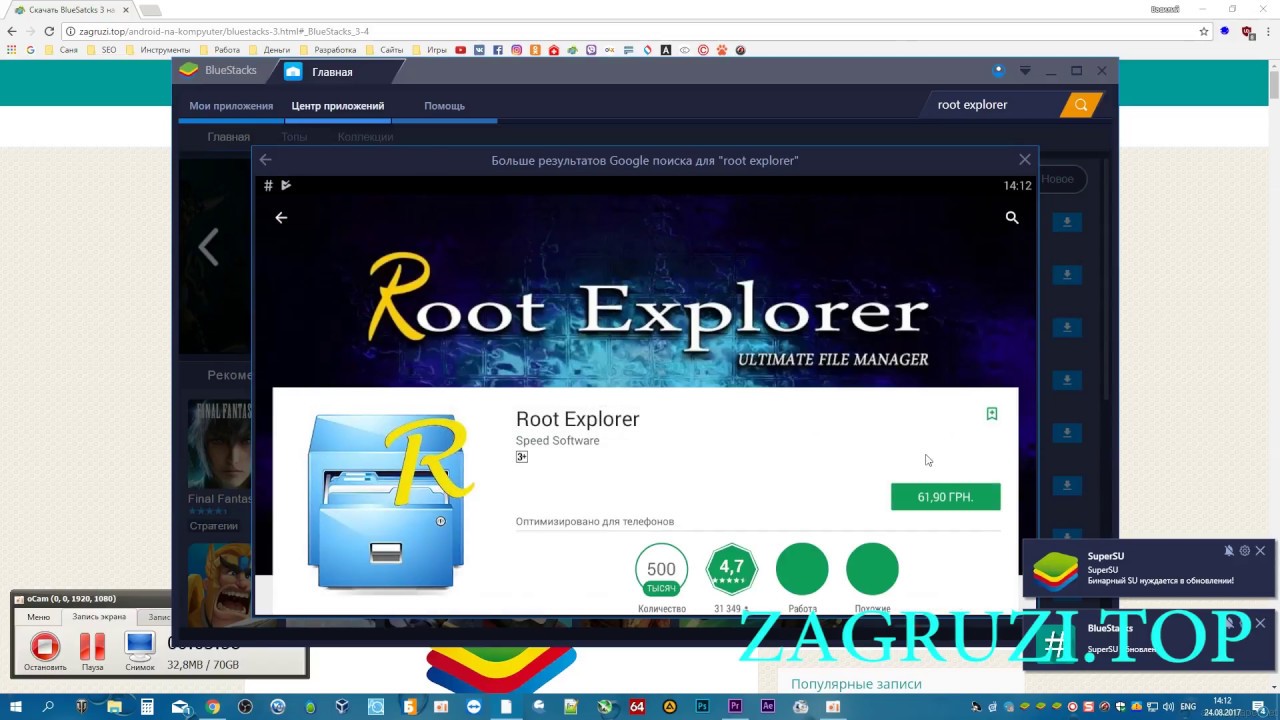Open BlueStacks account avatar icon
The image size is (1280, 720).
[x=998, y=71]
